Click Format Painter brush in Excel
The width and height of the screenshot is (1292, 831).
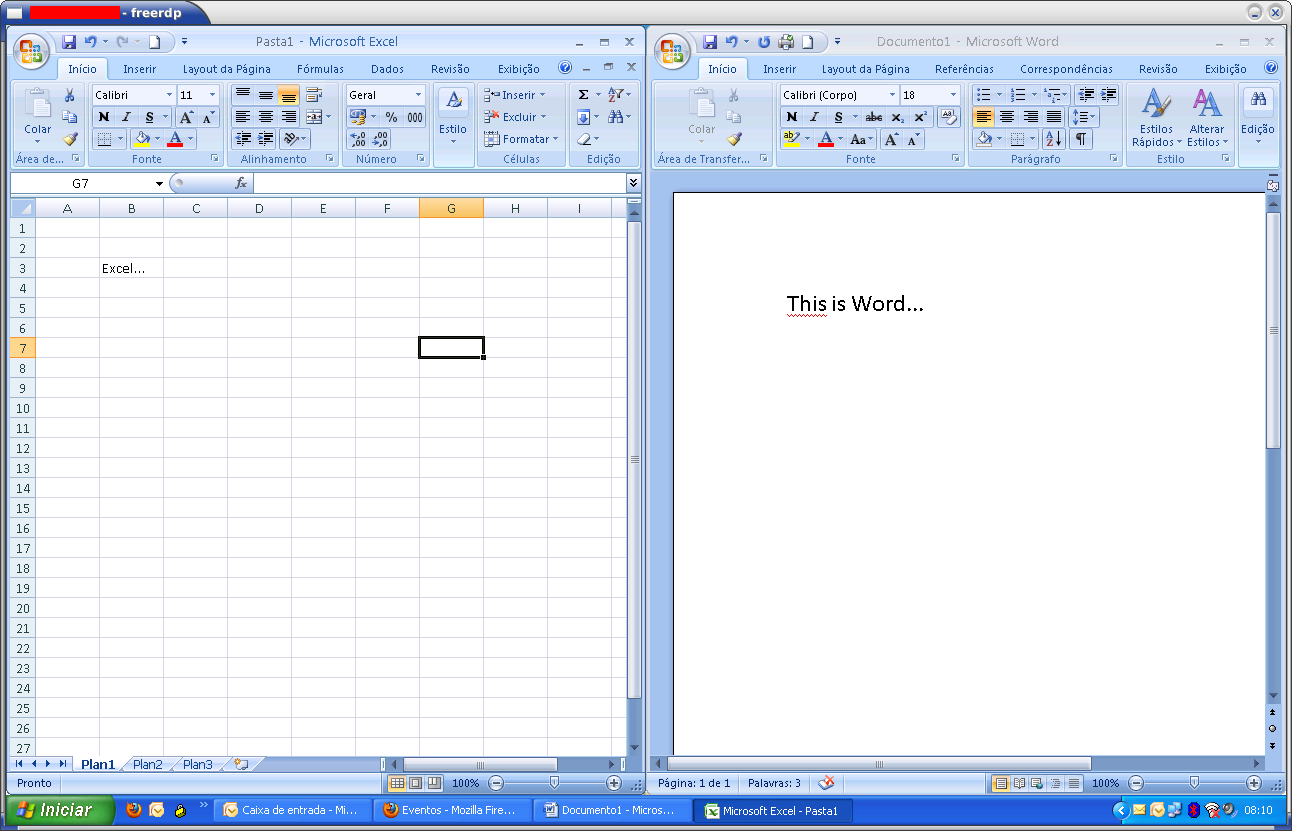pyautogui.click(x=70, y=139)
